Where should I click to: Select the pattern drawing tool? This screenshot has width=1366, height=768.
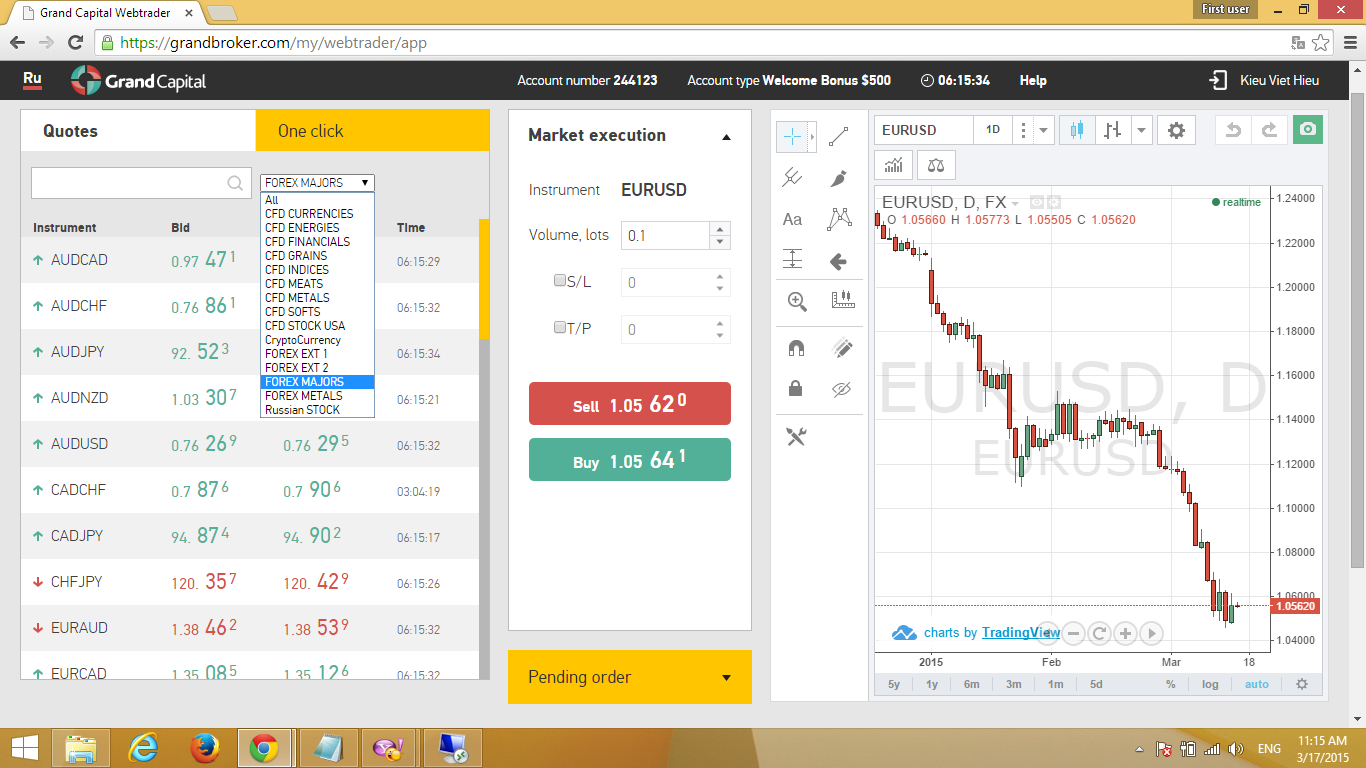tap(839, 219)
